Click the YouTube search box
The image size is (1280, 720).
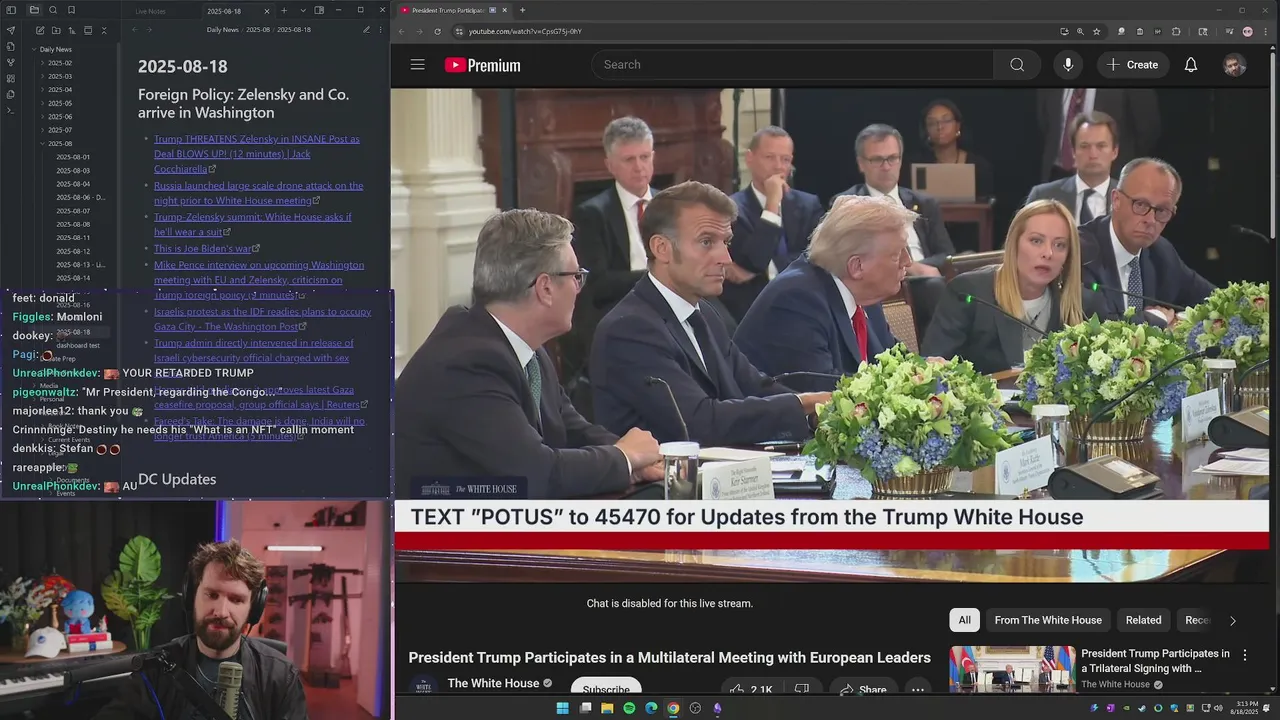(792, 65)
